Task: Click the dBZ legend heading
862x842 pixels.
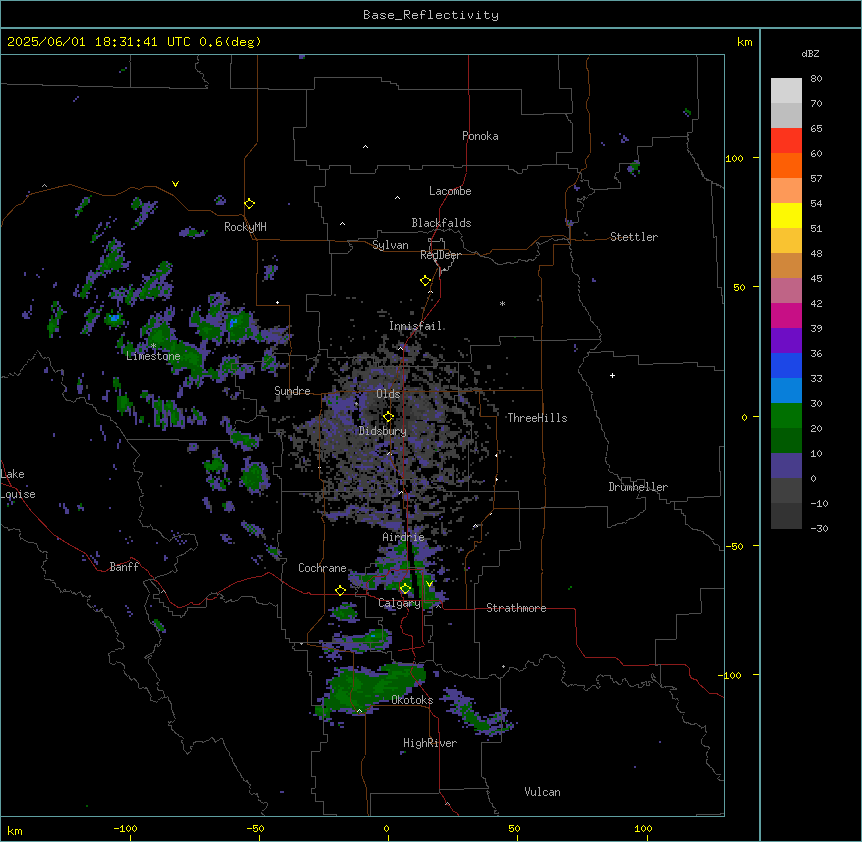Action: point(810,53)
